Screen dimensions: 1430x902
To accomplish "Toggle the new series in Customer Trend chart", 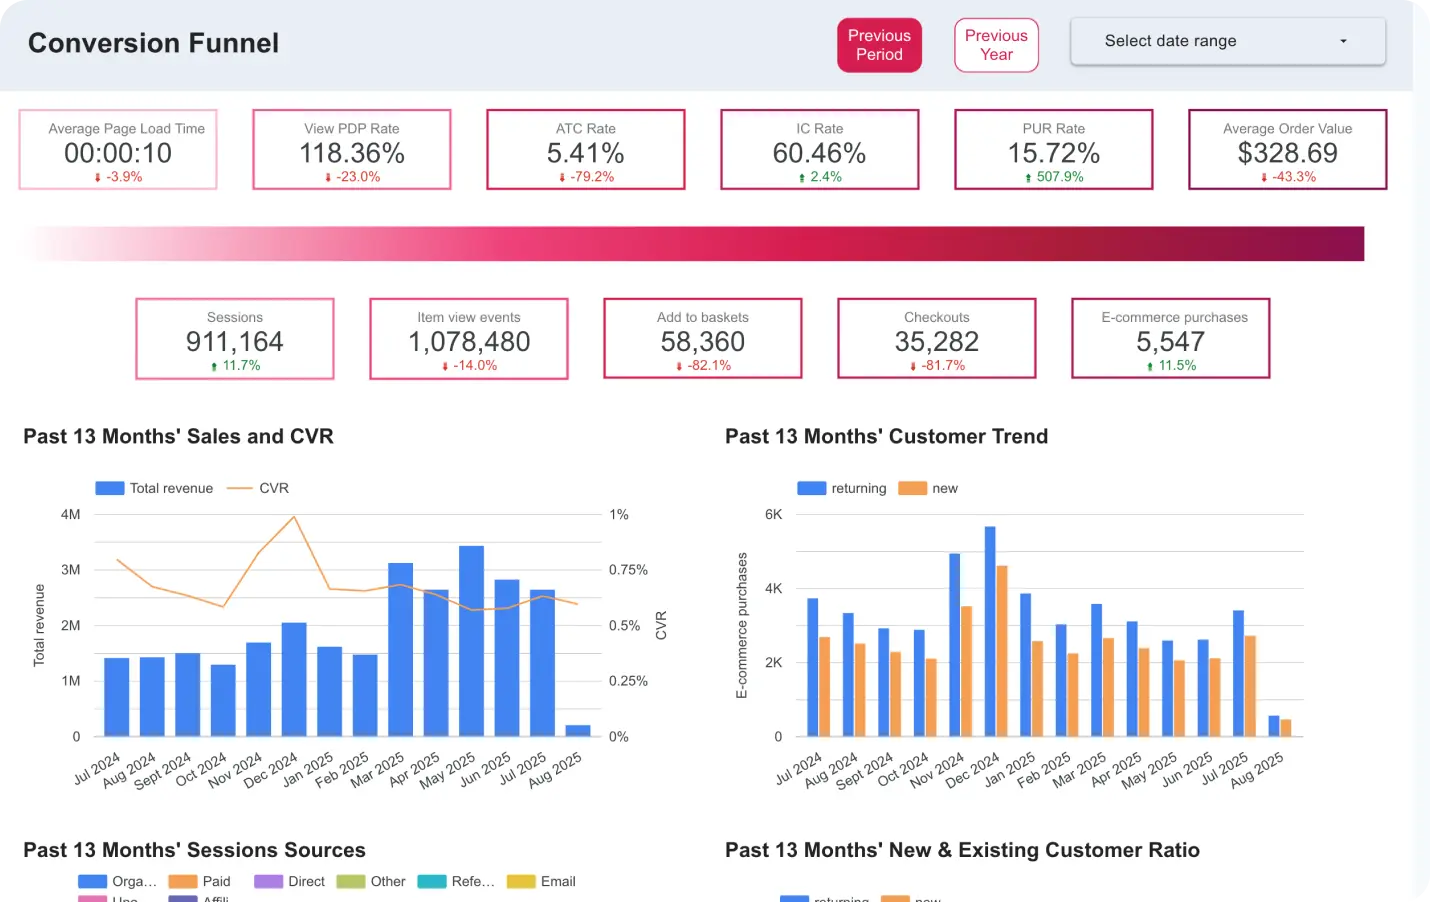I will pyautogui.click(x=929, y=487).
